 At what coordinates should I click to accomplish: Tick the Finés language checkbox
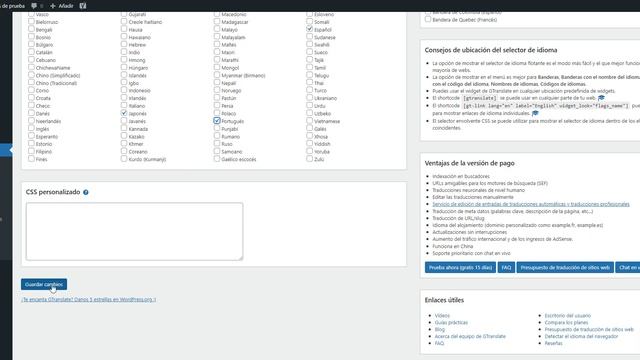click(x=31, y=159)
